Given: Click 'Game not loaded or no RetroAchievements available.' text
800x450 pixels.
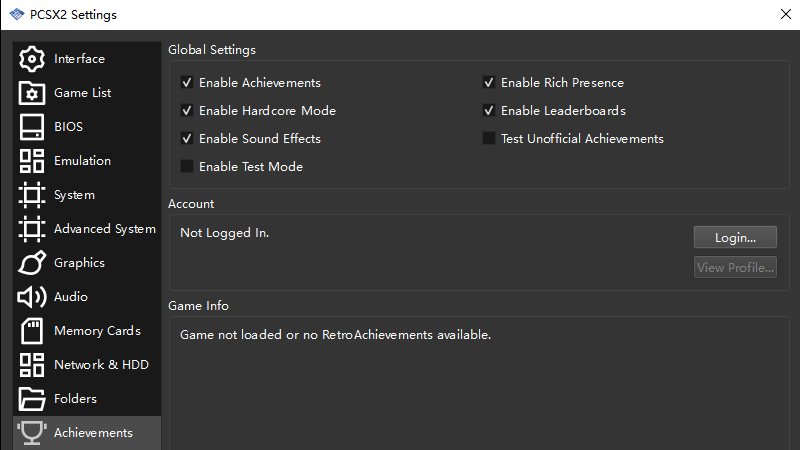Looking at the screenshot, I should pyautogui.click(x=335, y=335).
